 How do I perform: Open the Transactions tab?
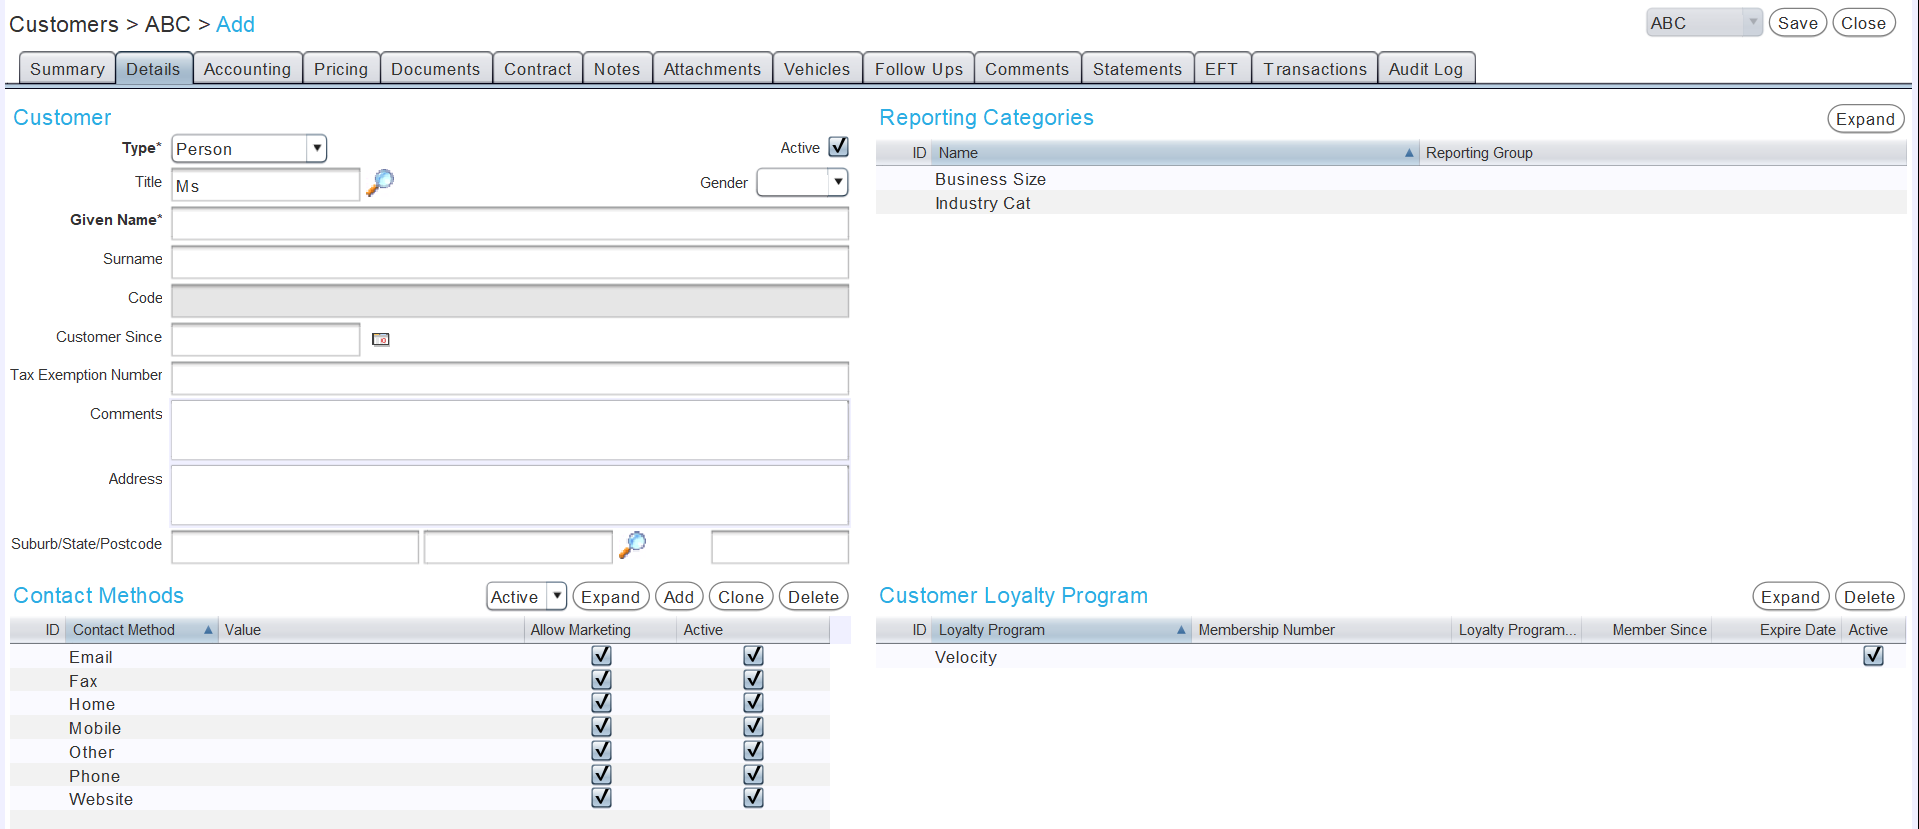(x=1314, y=69)
